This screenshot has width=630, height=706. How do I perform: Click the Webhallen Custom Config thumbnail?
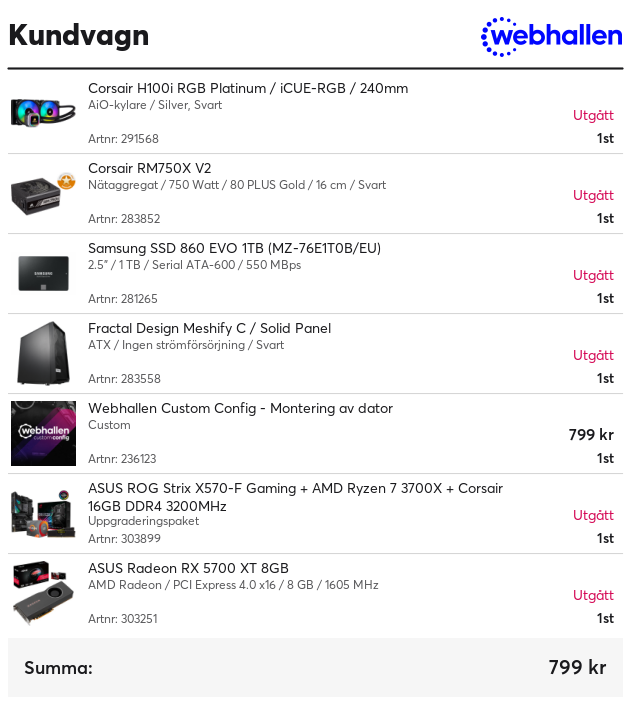click(43, 433)
